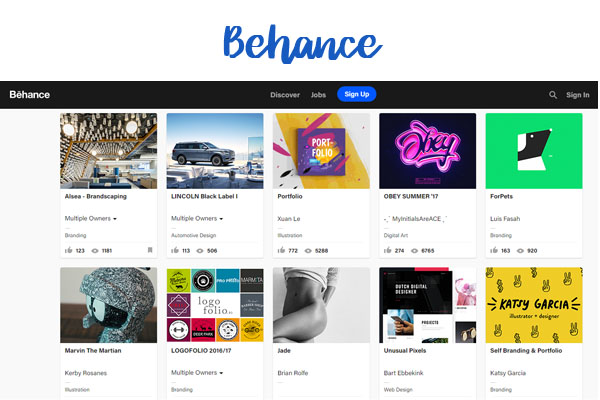Click the Sign In link
Image resolution: width=600 pixels, height=400 pixels.
577,95
